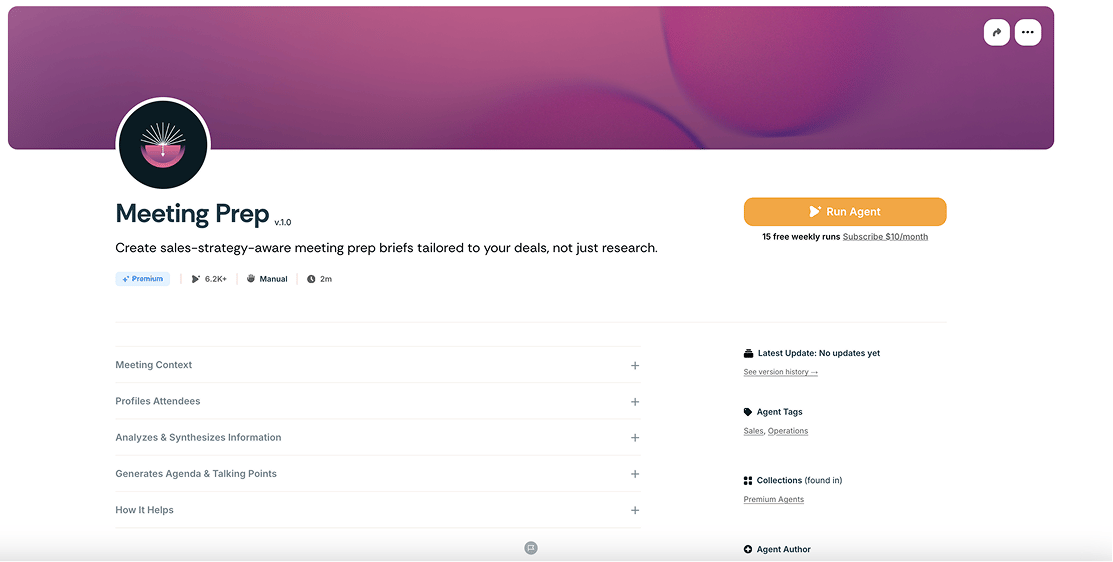The height and width of the screenshot is (562, 1113).
Task: Expand Generates Agenda & Talking Points section
Action: click(634, 474)
